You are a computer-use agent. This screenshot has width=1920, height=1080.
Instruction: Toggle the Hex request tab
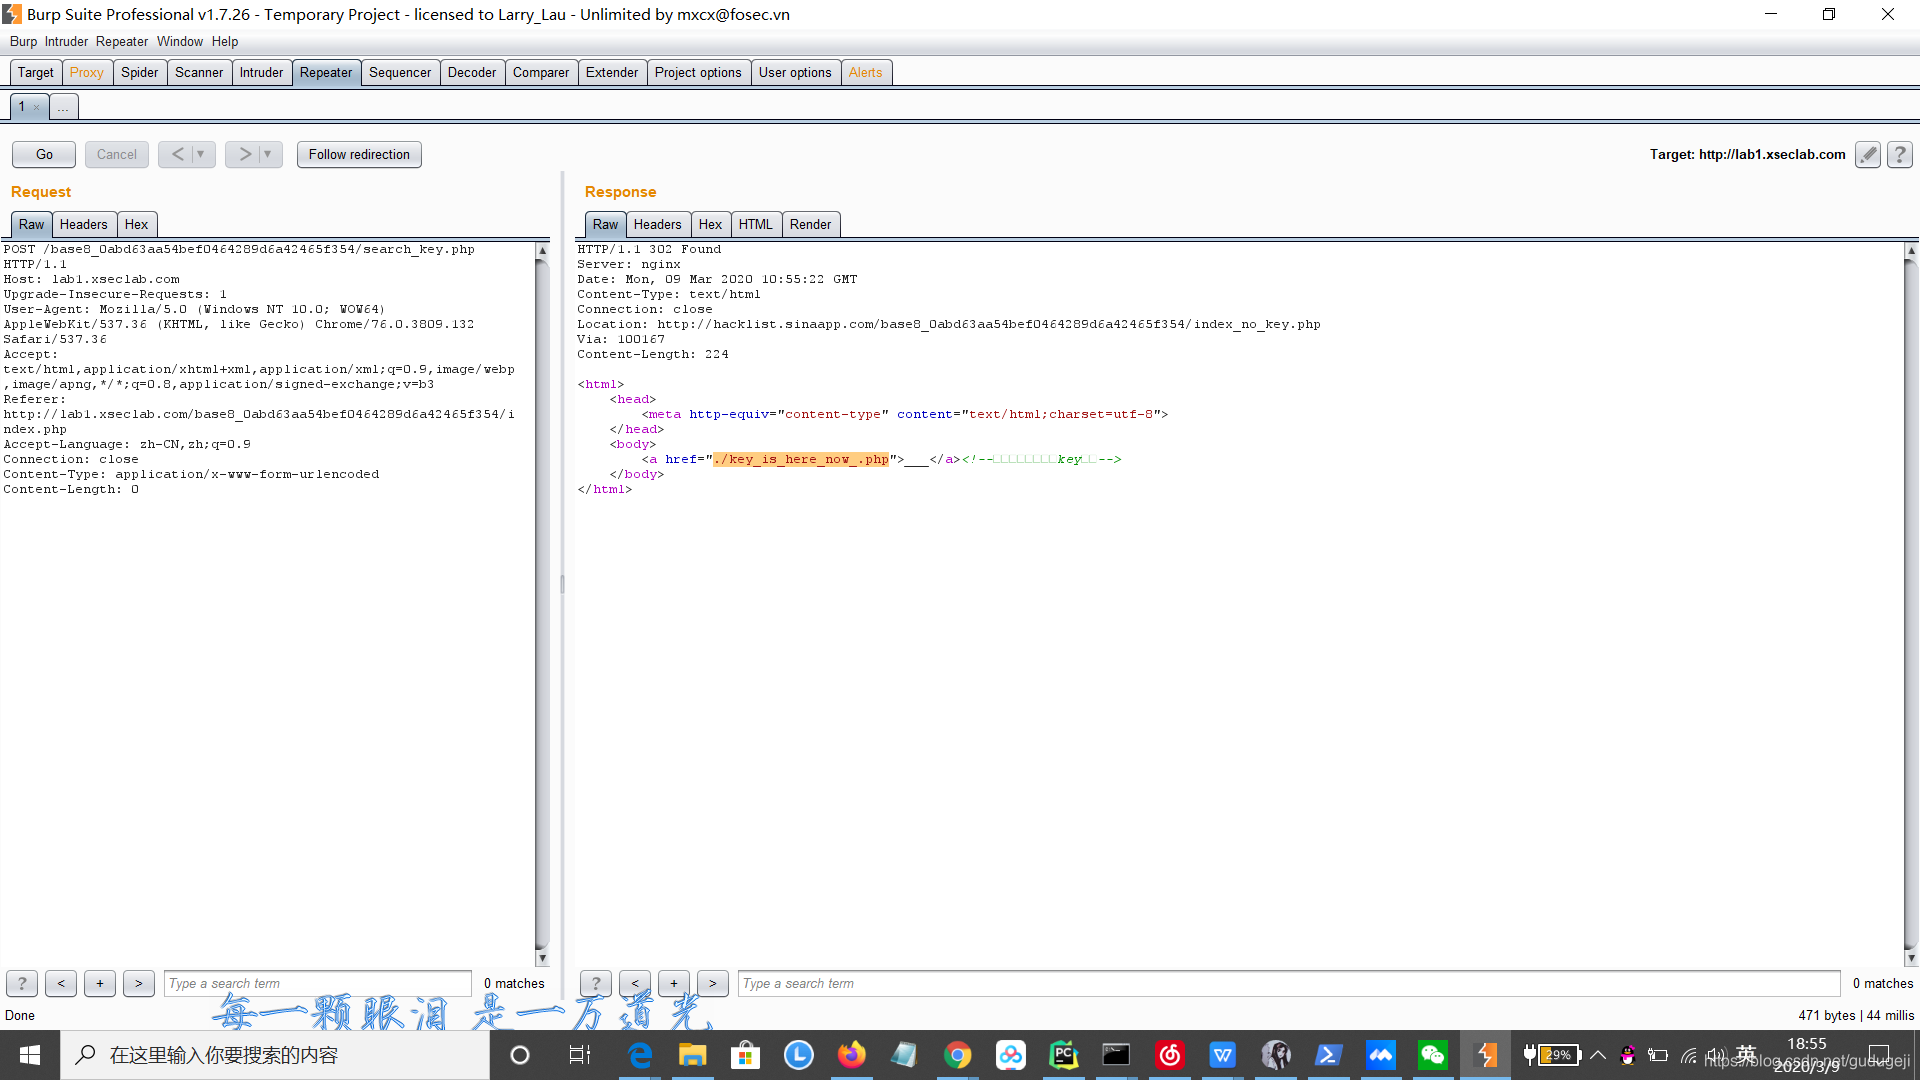point(137,223)
